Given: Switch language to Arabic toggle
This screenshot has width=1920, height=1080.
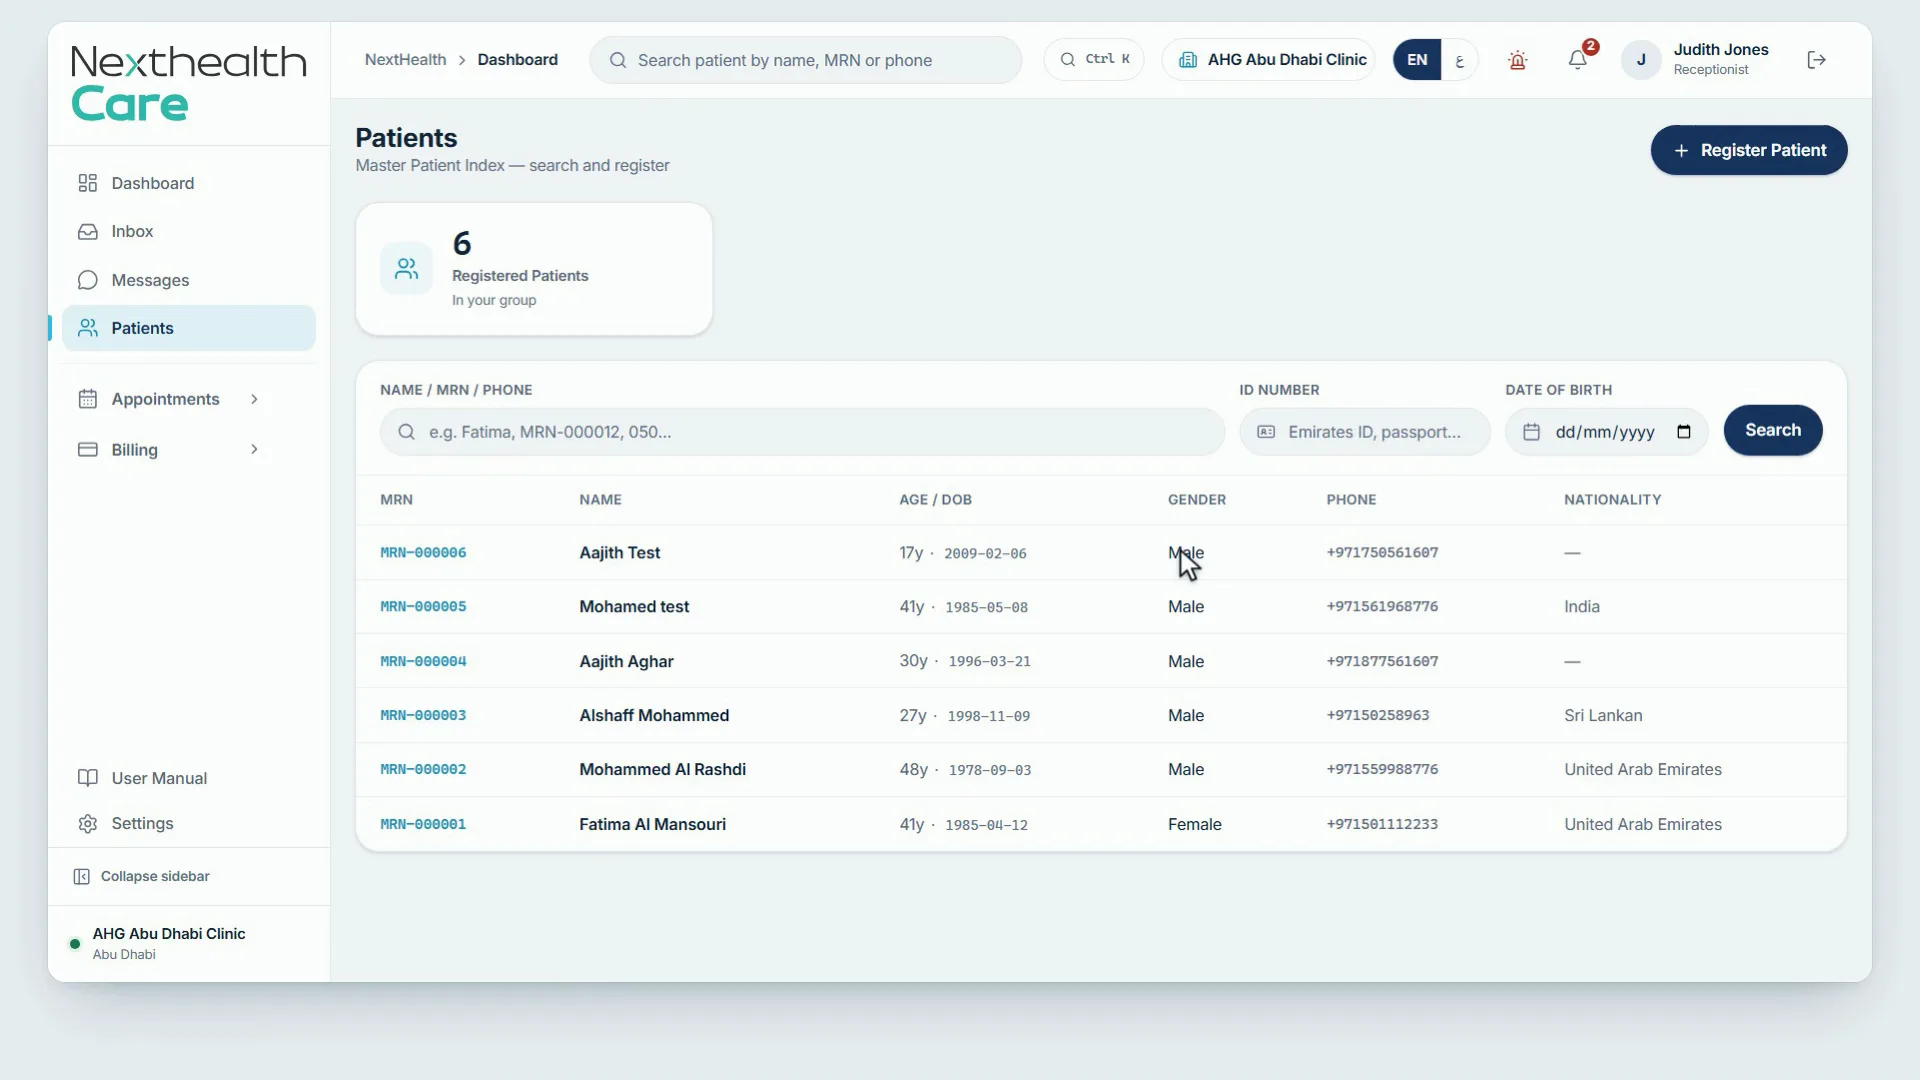Looking at the screenshot, I should [1459, 60].
